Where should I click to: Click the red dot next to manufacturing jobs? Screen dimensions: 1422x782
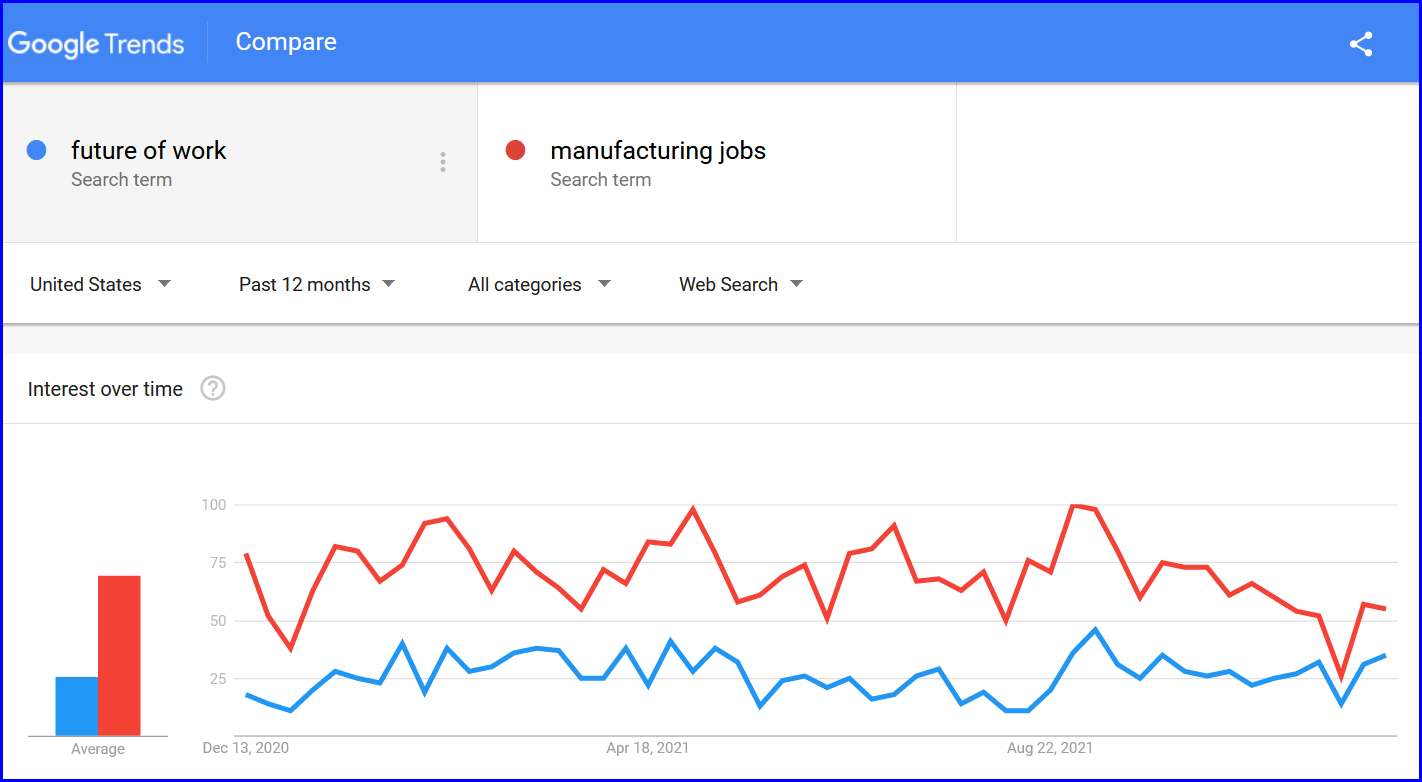(x=516, y=151)
